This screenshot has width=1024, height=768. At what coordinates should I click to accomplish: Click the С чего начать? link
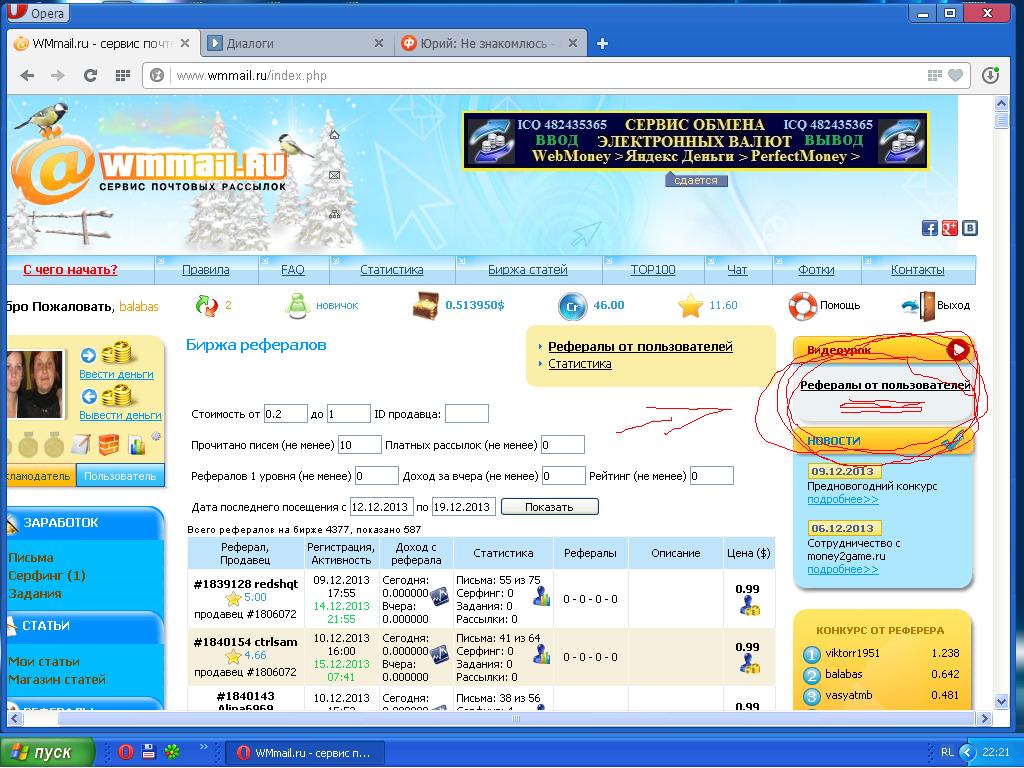click(71, 270)
